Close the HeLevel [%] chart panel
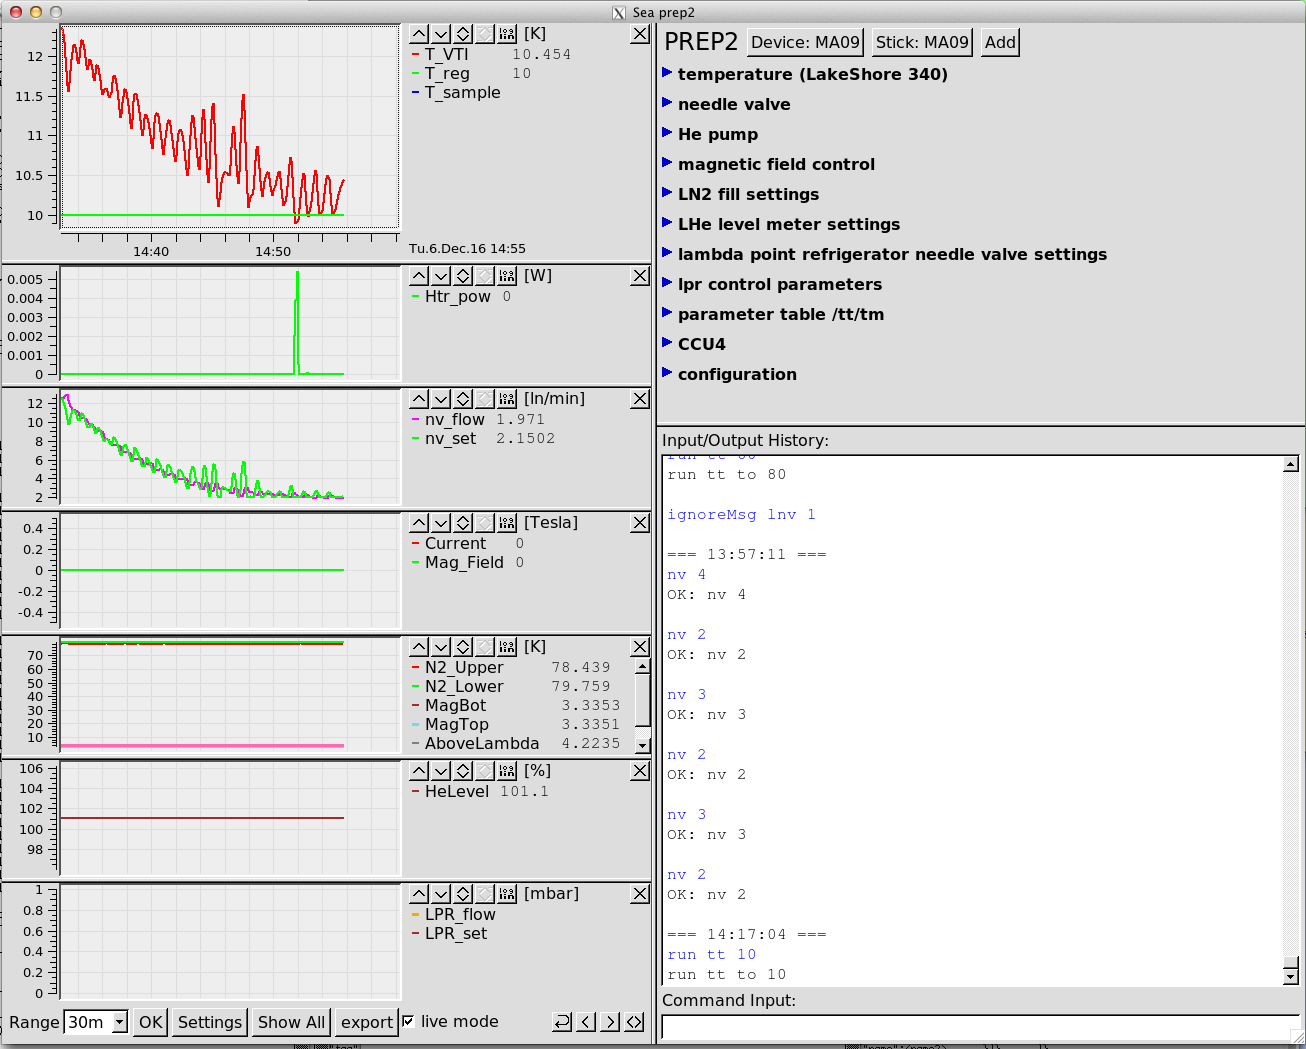Screen dimensions: 1306x1049 click(x=640, y=771)
